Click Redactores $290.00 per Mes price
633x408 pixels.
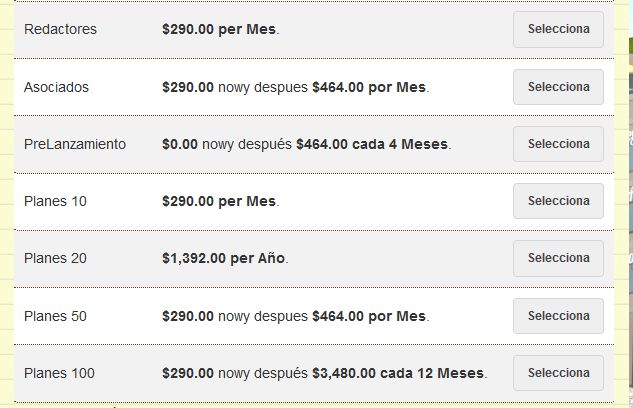pos(219,29)
